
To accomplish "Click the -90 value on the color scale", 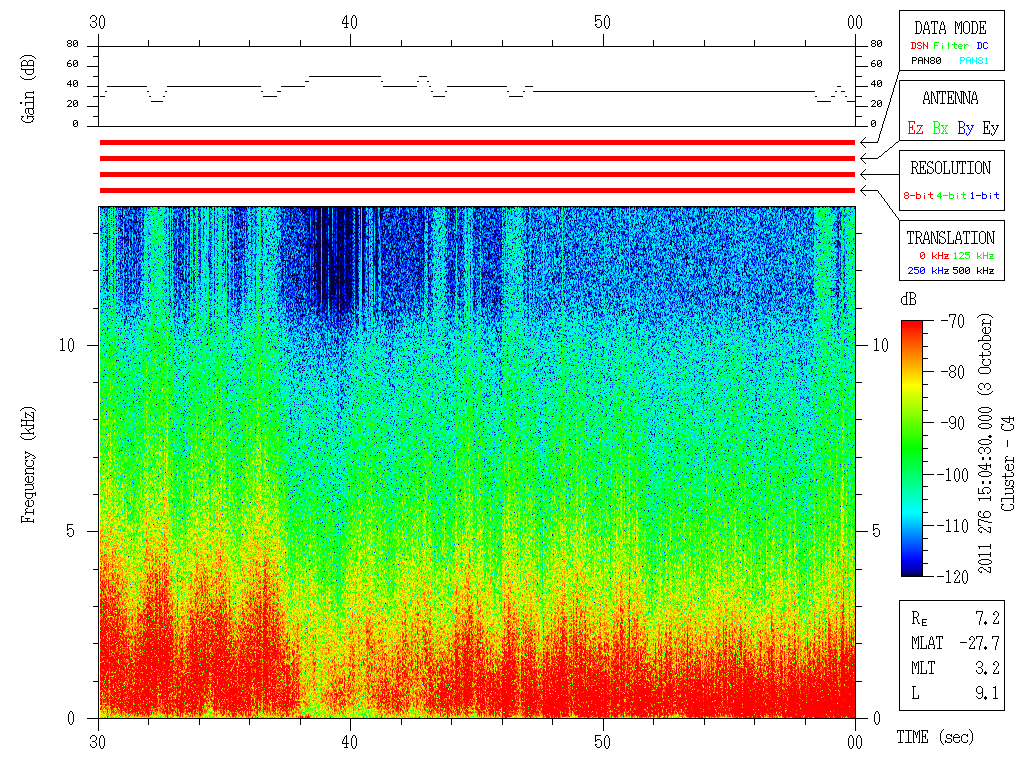I will pyautogui.click(x=953, y=423).
